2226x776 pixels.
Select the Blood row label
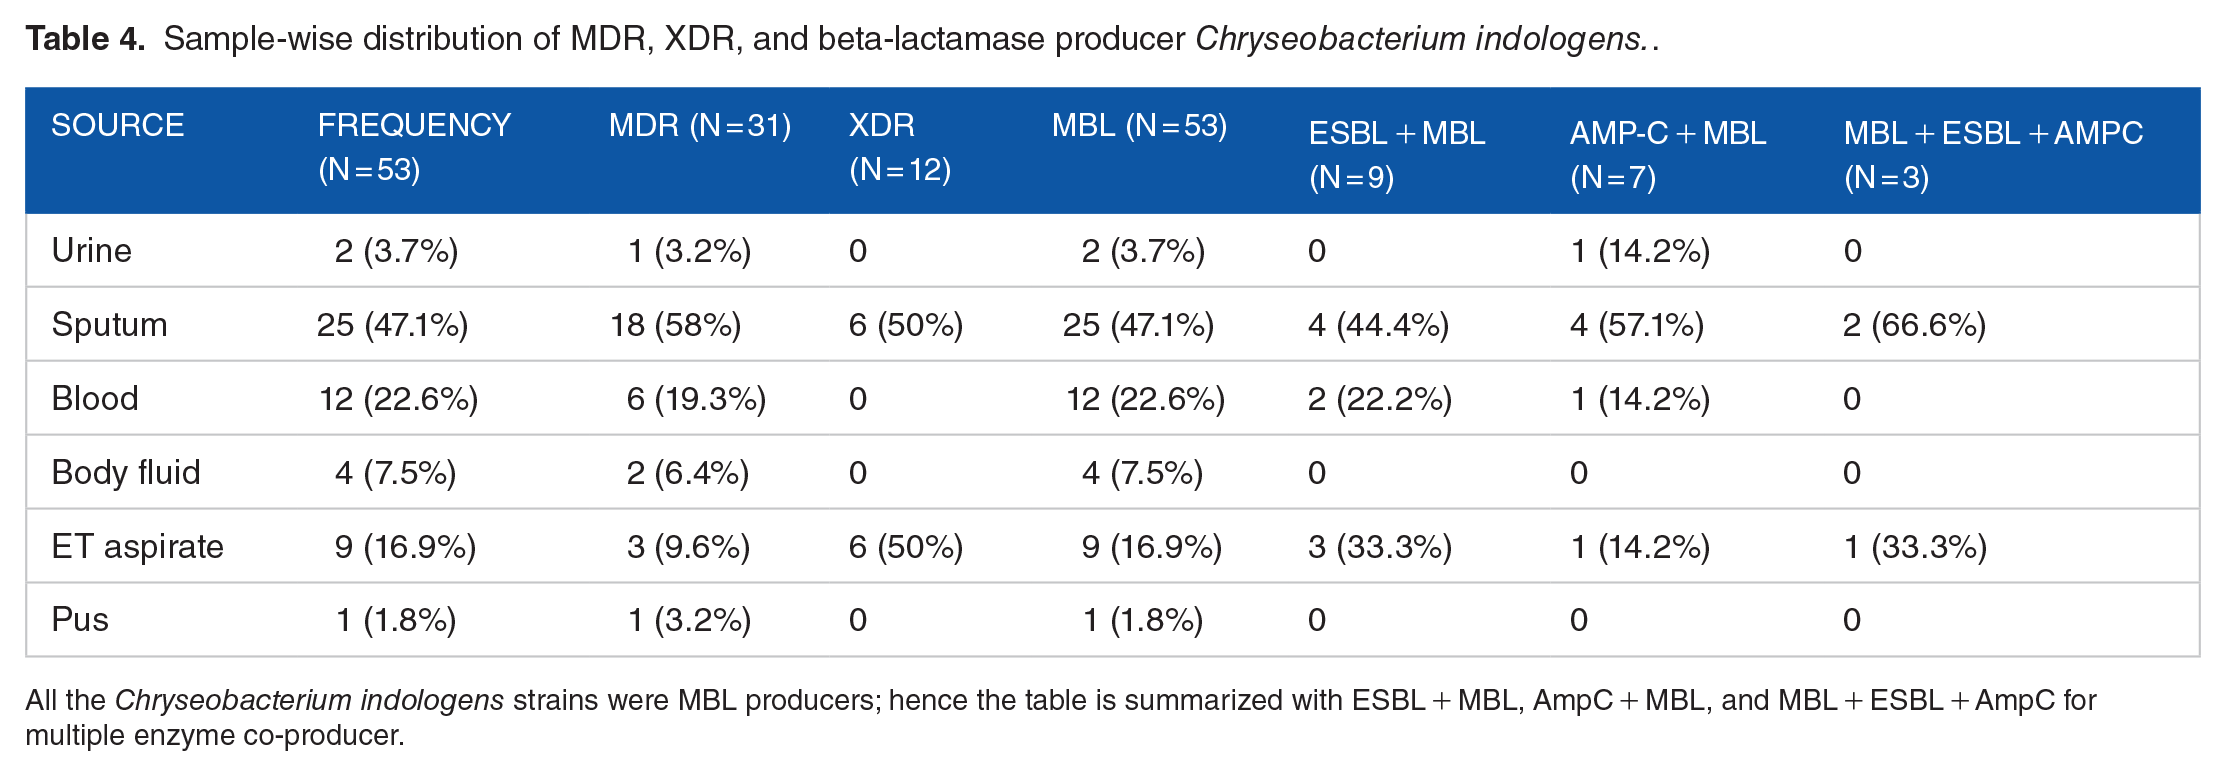[95, 398]
